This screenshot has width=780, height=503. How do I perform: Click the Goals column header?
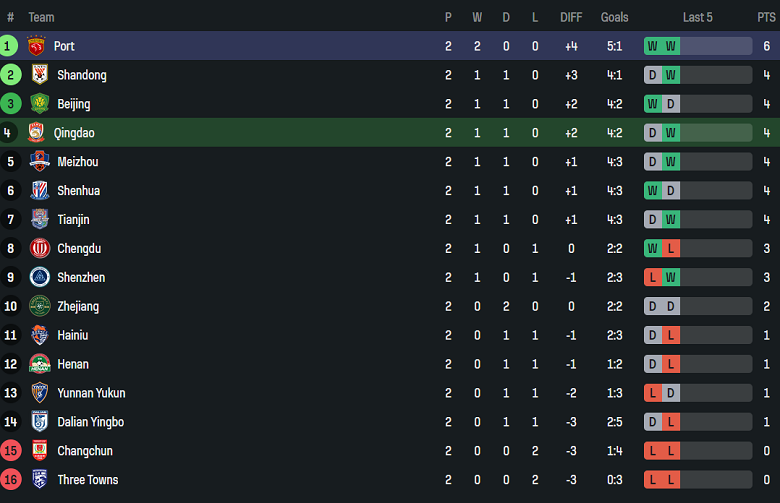[x=615, y=17]
